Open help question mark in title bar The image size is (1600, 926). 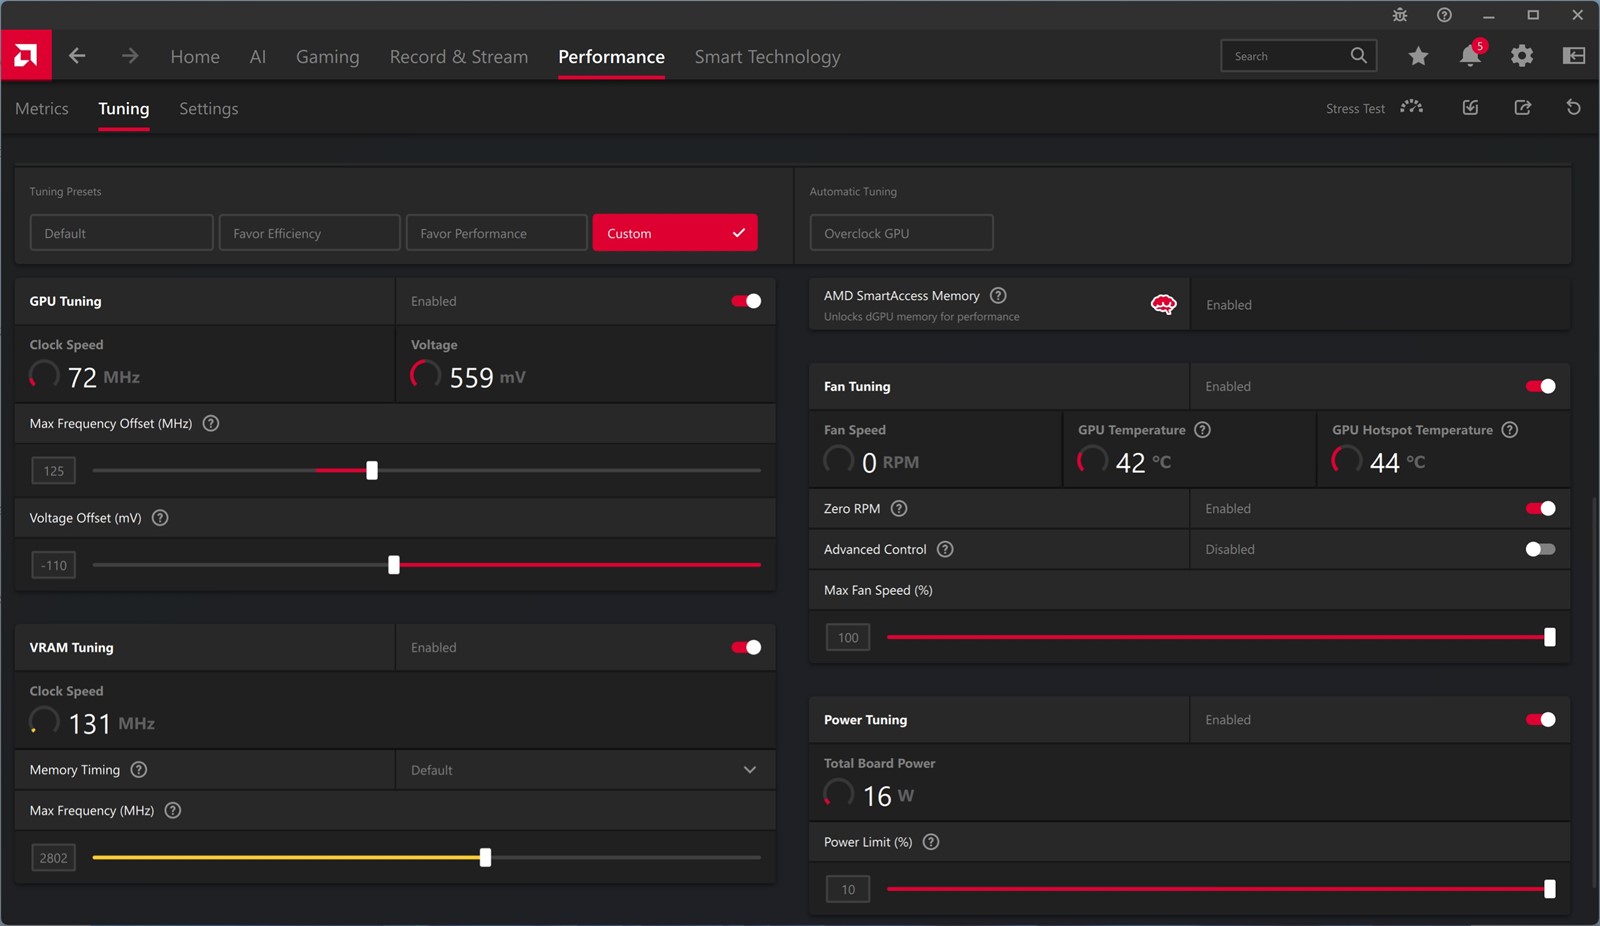(x=1444, y=15)
